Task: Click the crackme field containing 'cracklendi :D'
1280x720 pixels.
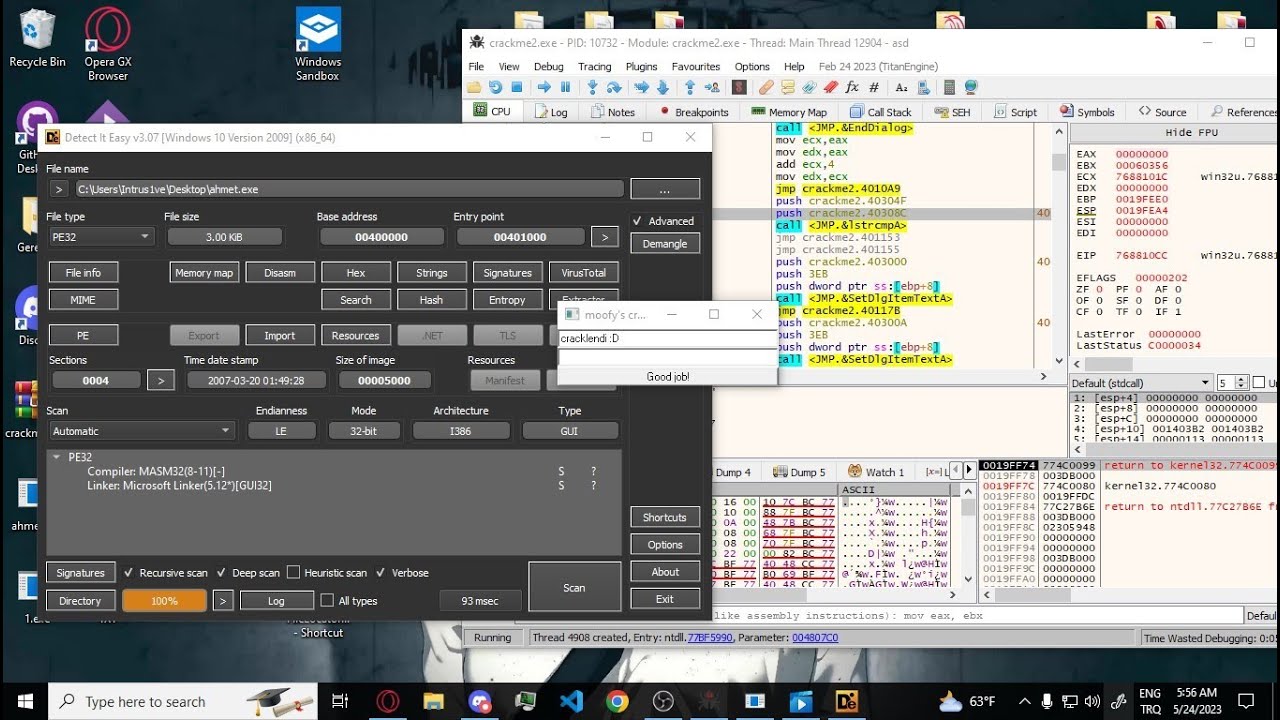Action: (667, 338)
